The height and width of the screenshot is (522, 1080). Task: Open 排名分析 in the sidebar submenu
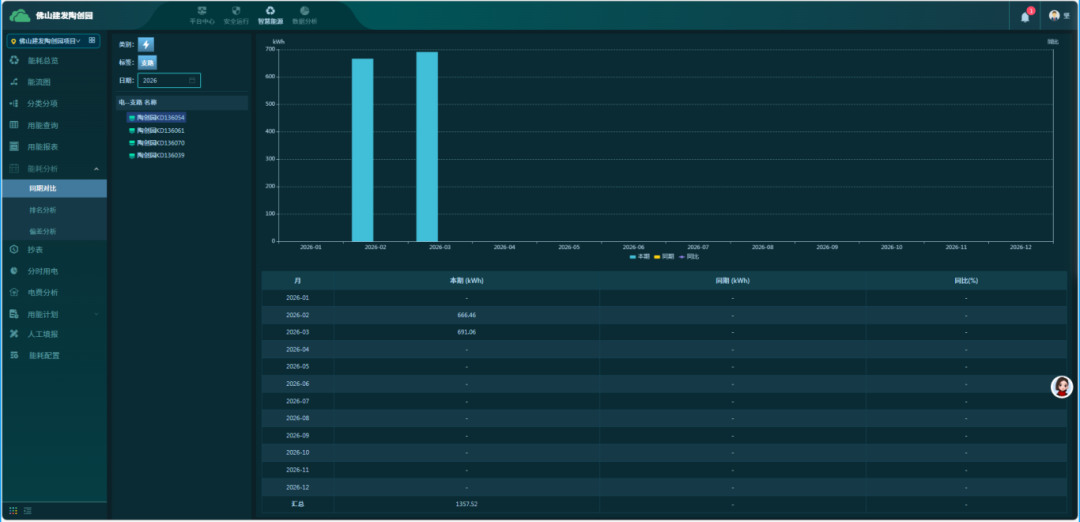(x=43, y=210)
